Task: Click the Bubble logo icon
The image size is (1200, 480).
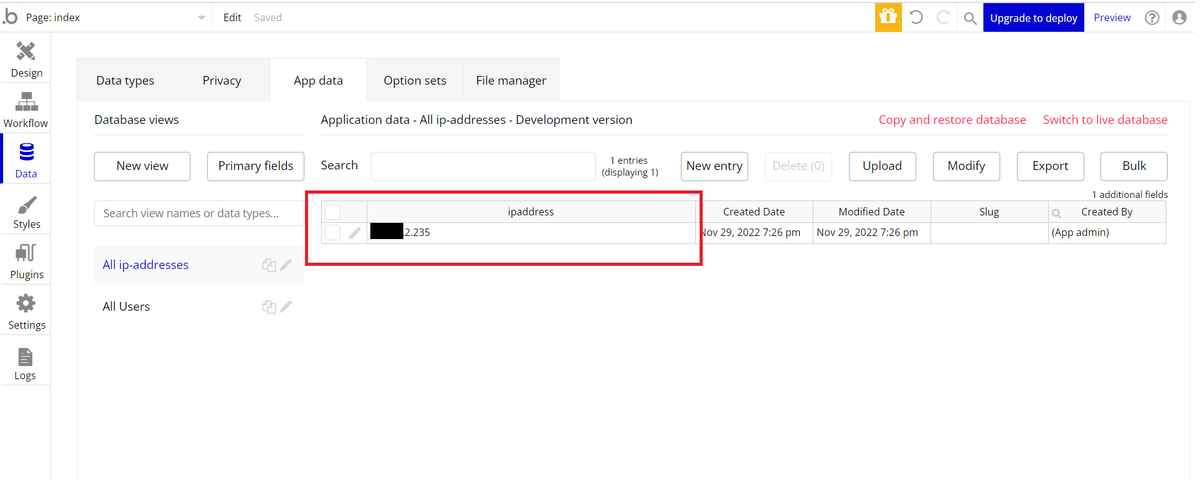Action: [x=11, y=17]
